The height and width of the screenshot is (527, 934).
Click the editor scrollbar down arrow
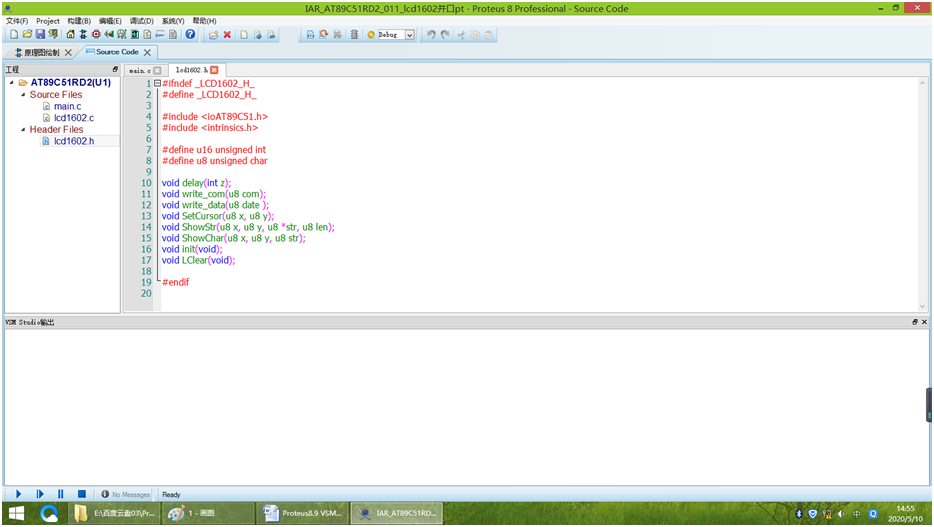coord(922,306)
